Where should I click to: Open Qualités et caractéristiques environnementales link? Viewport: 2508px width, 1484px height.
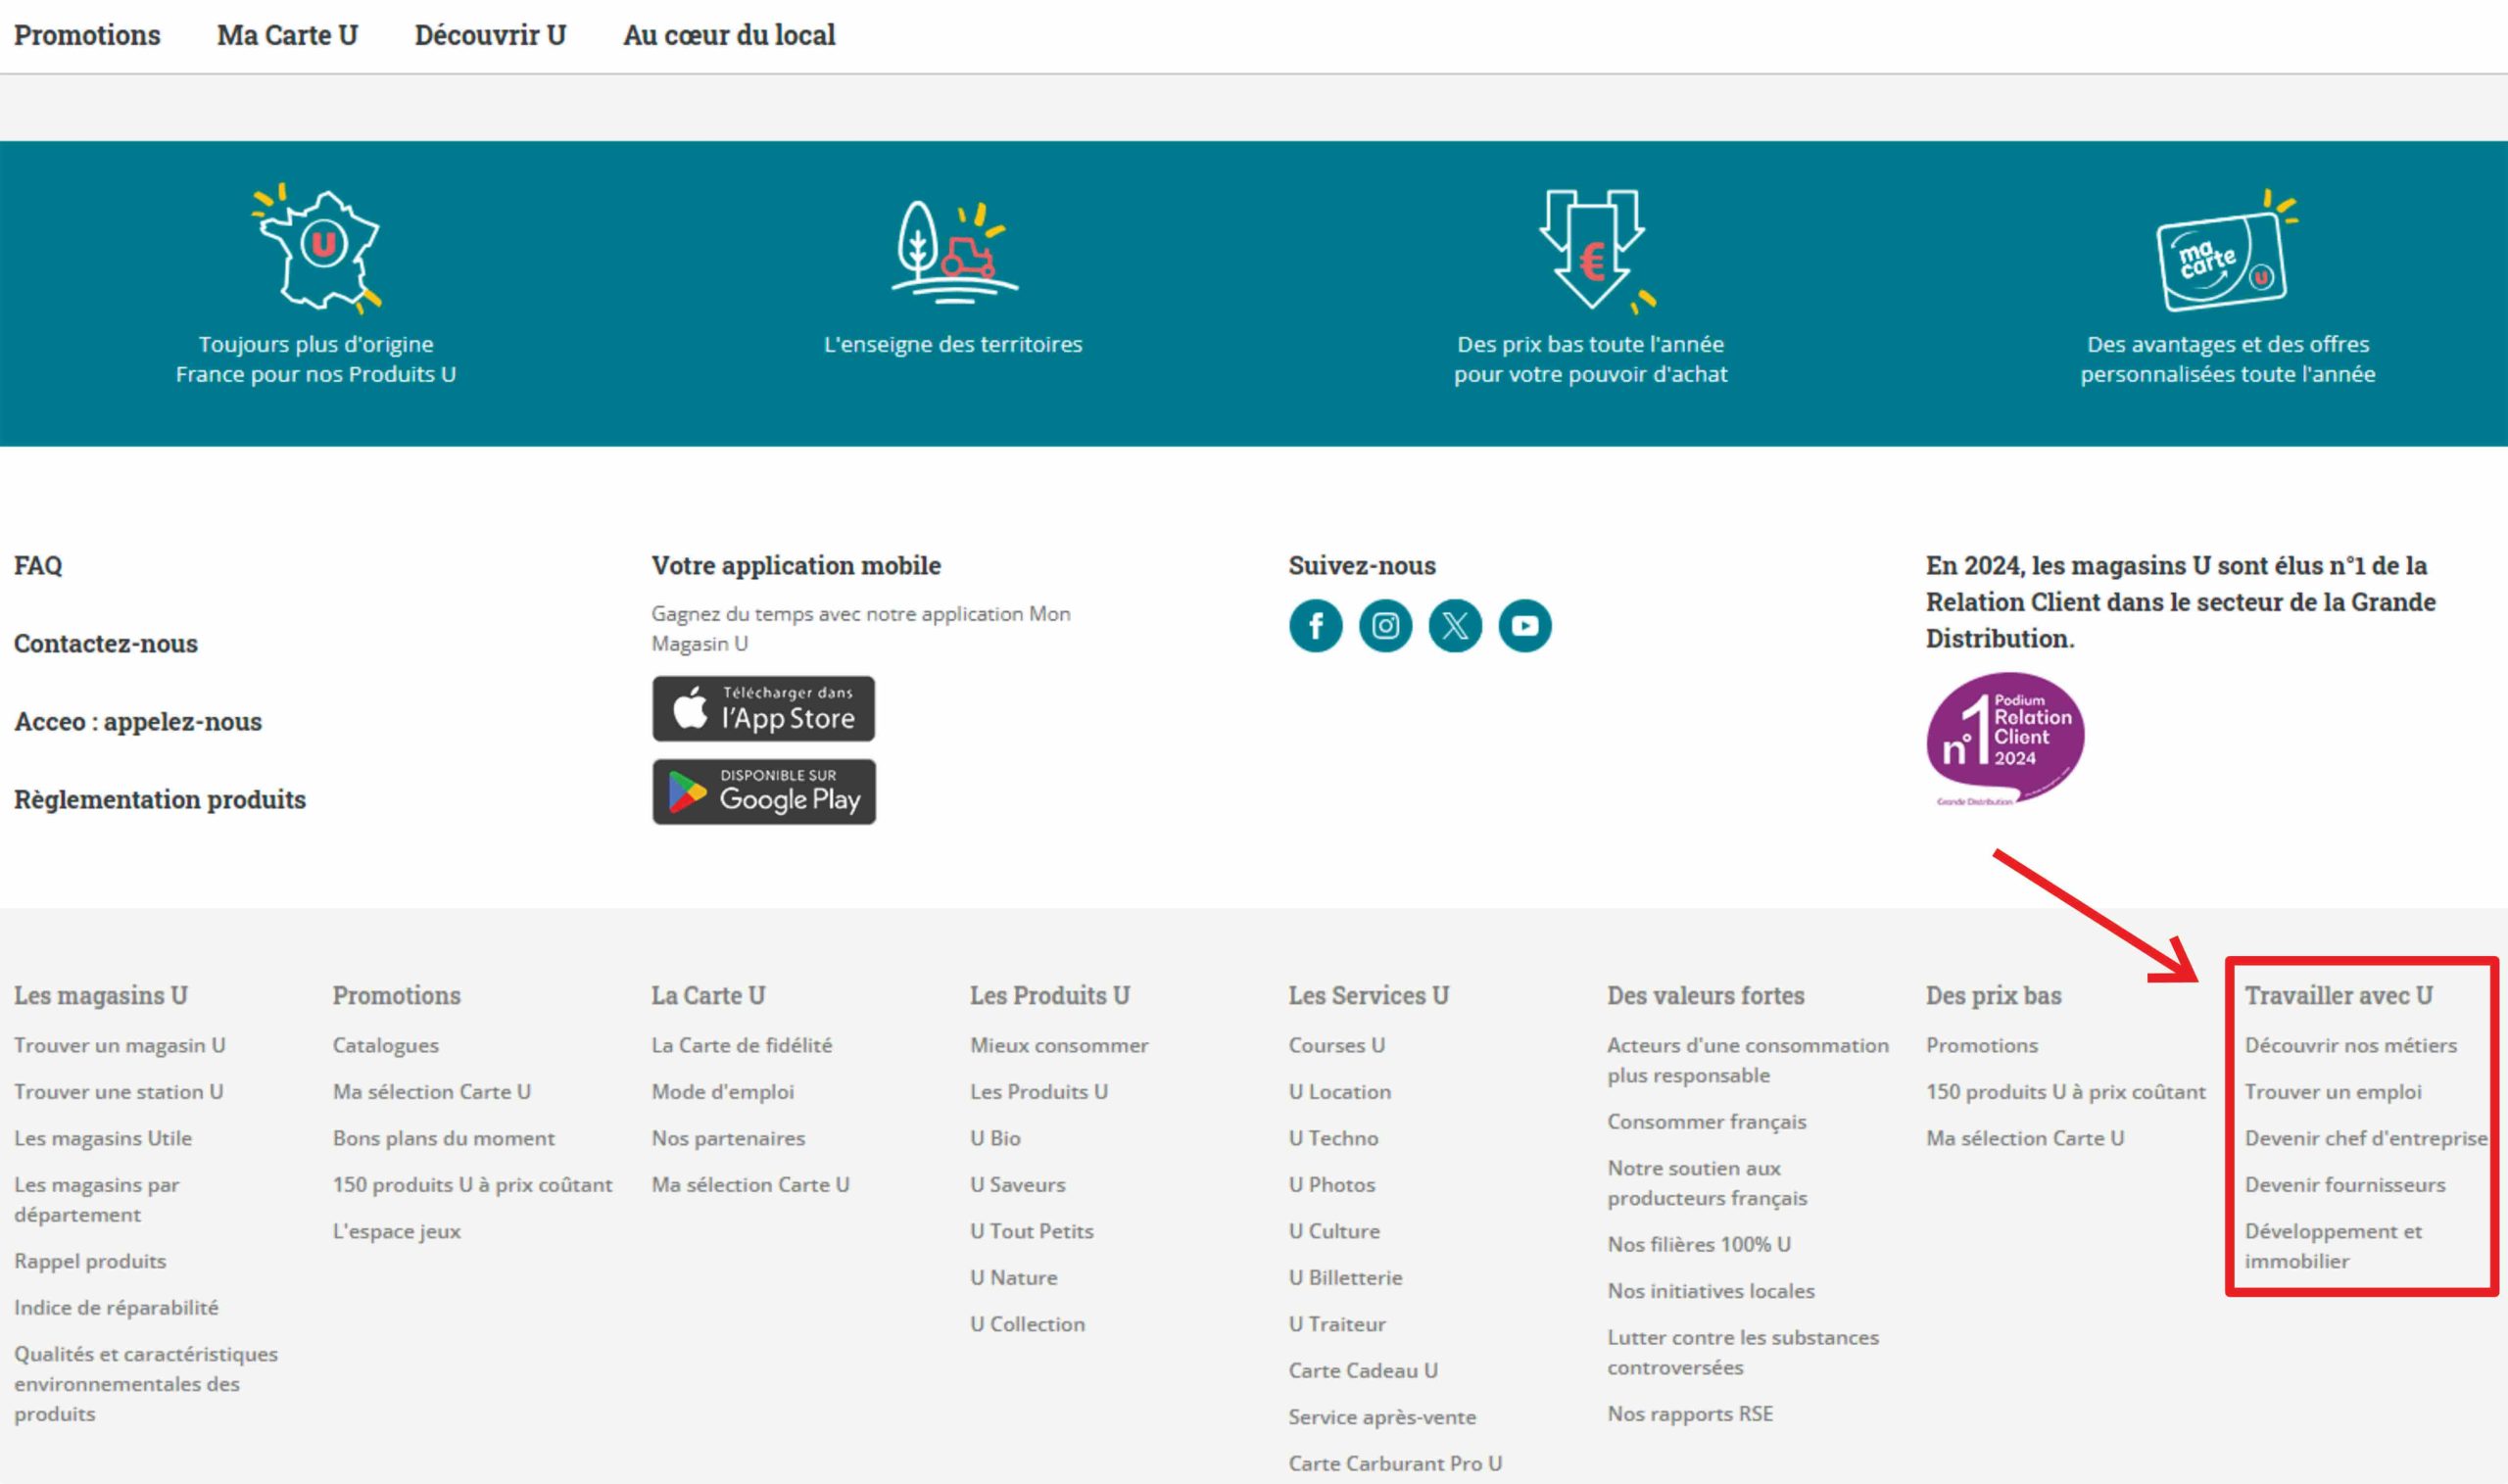coord(146,1384)
